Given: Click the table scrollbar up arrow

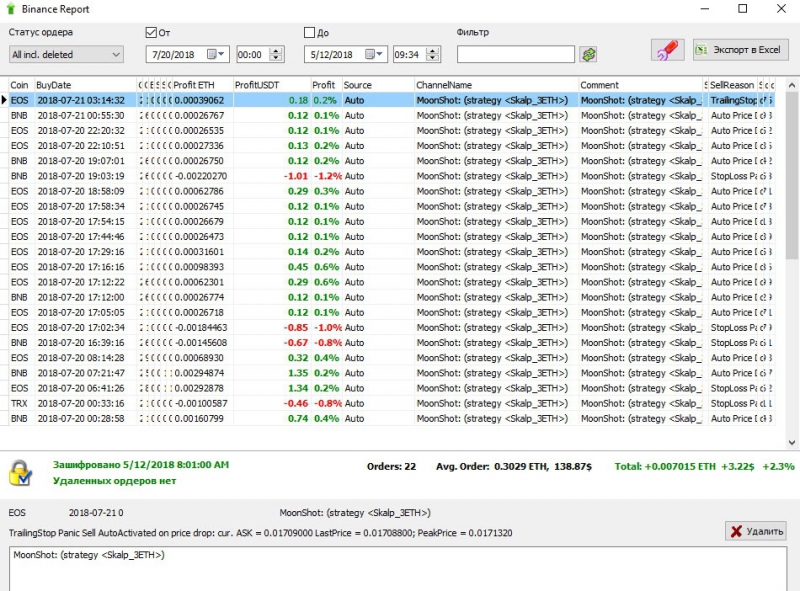Looking at the screenshot, I should coord(792,85).
